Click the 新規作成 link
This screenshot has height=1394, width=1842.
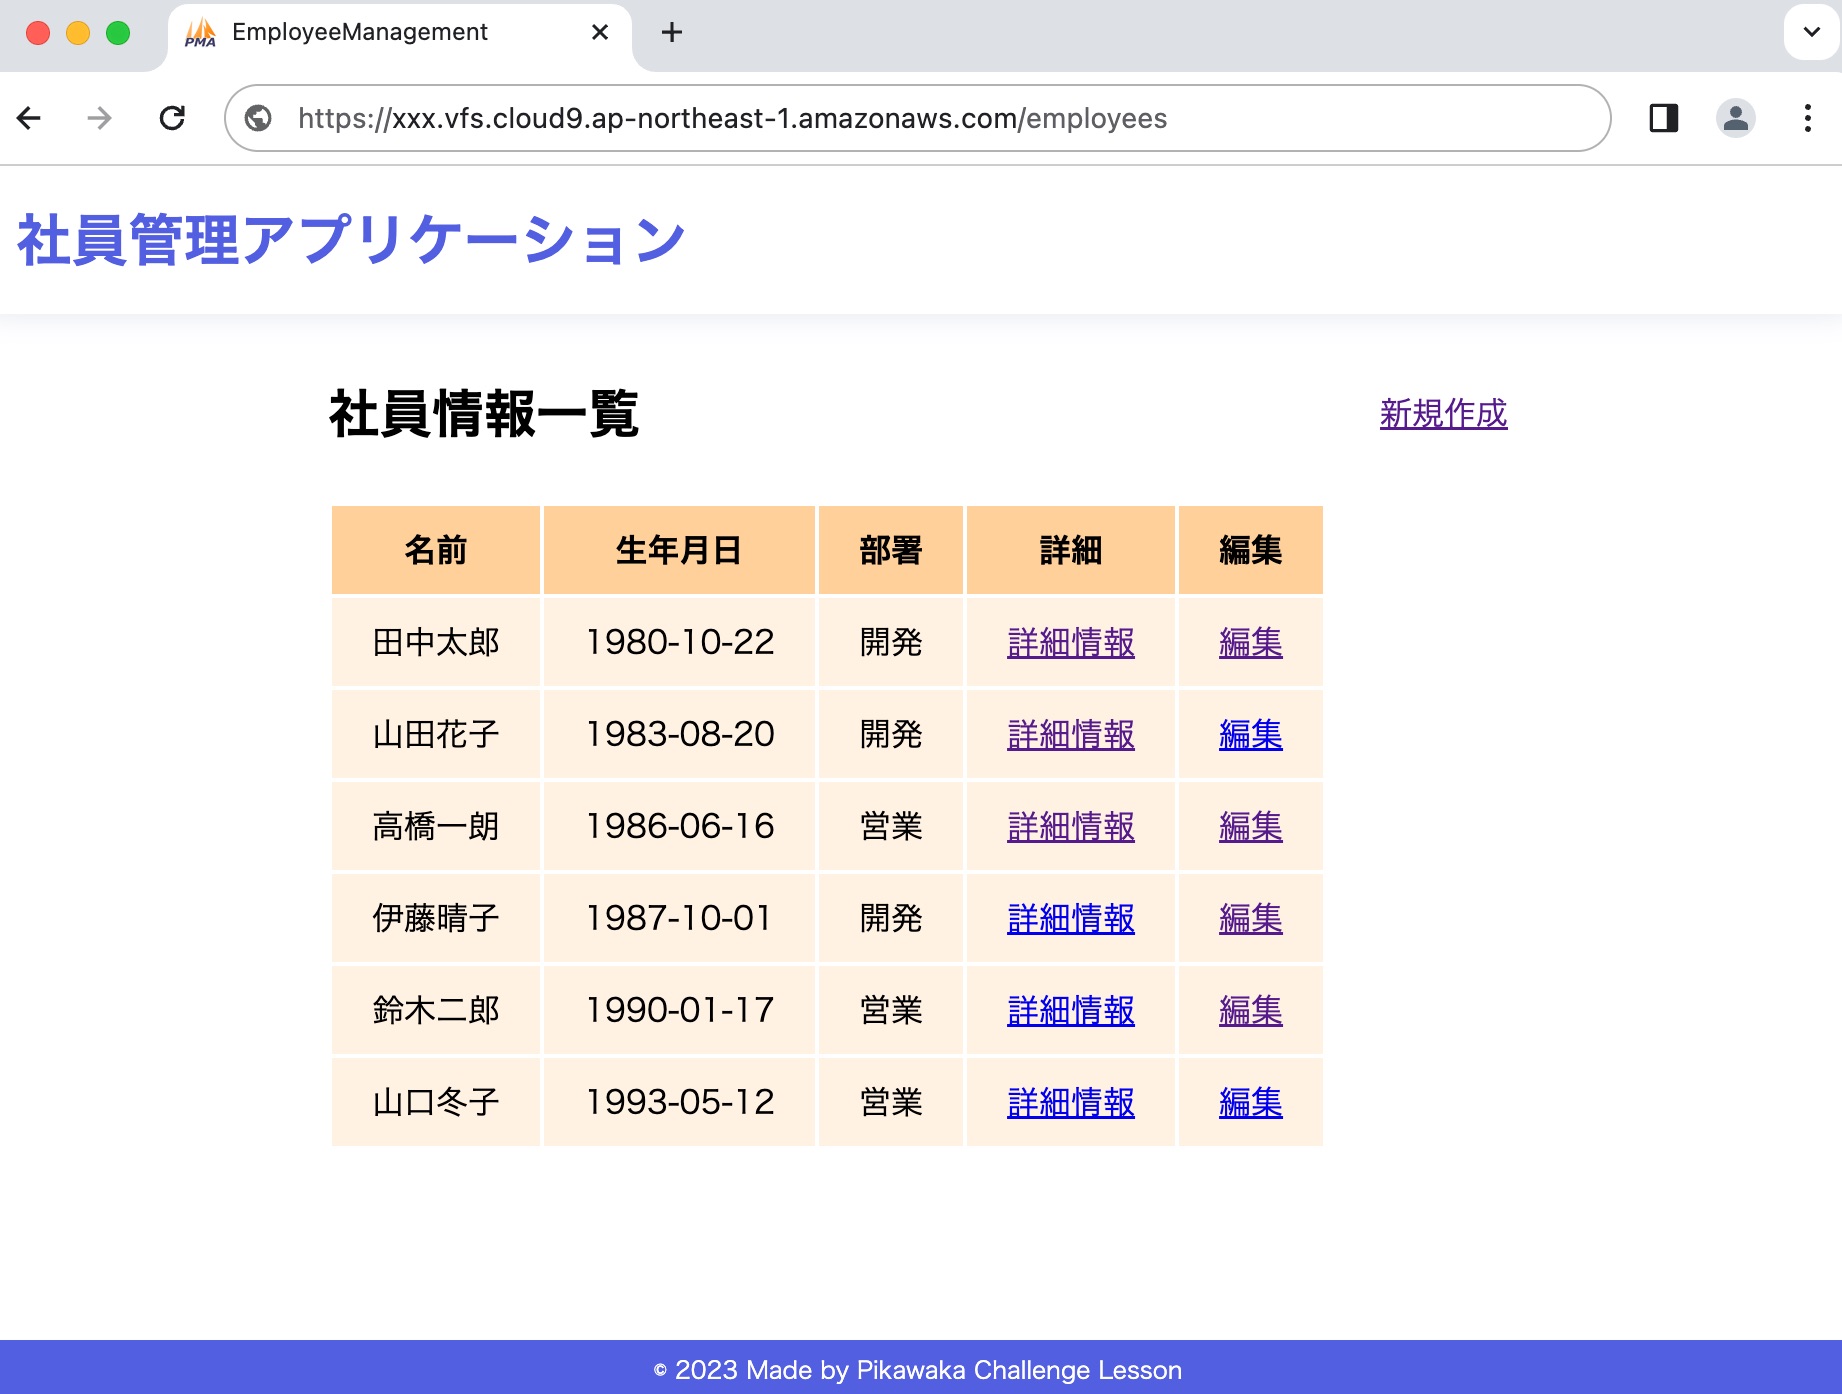pos(1442,414)
